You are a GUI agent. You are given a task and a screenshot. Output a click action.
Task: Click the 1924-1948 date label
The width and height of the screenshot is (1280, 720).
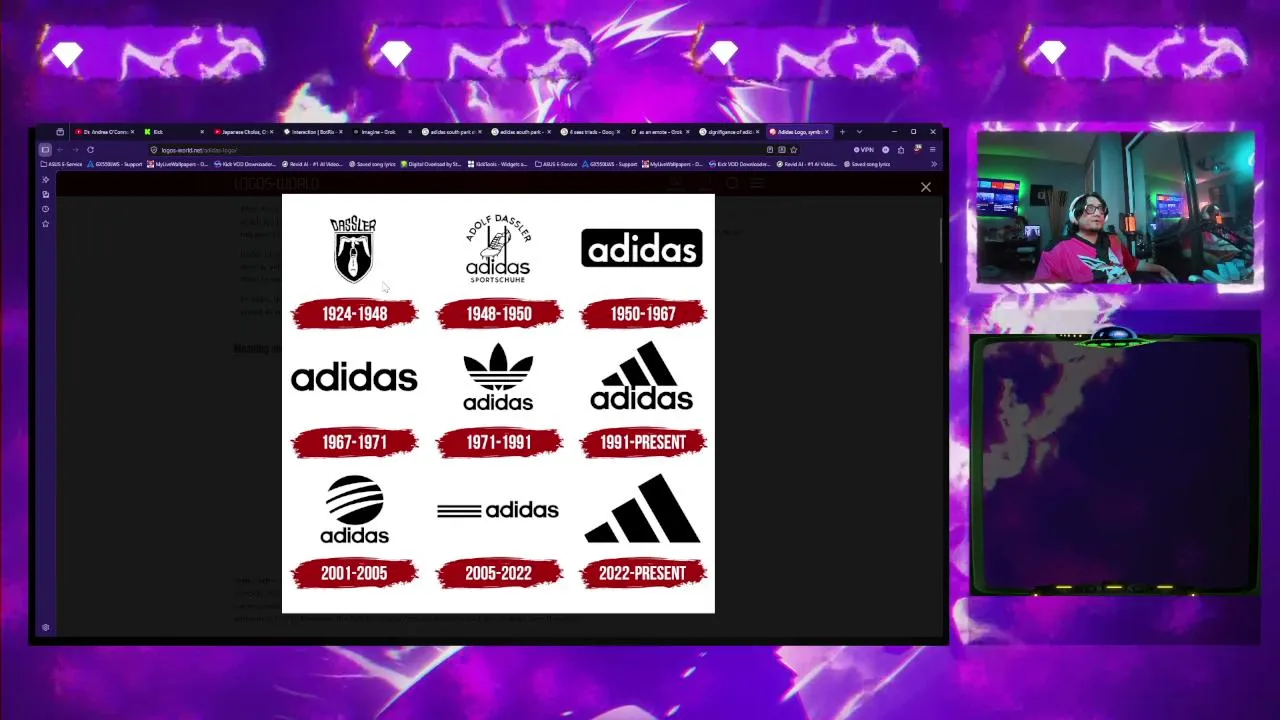click(x=354, y=314)
